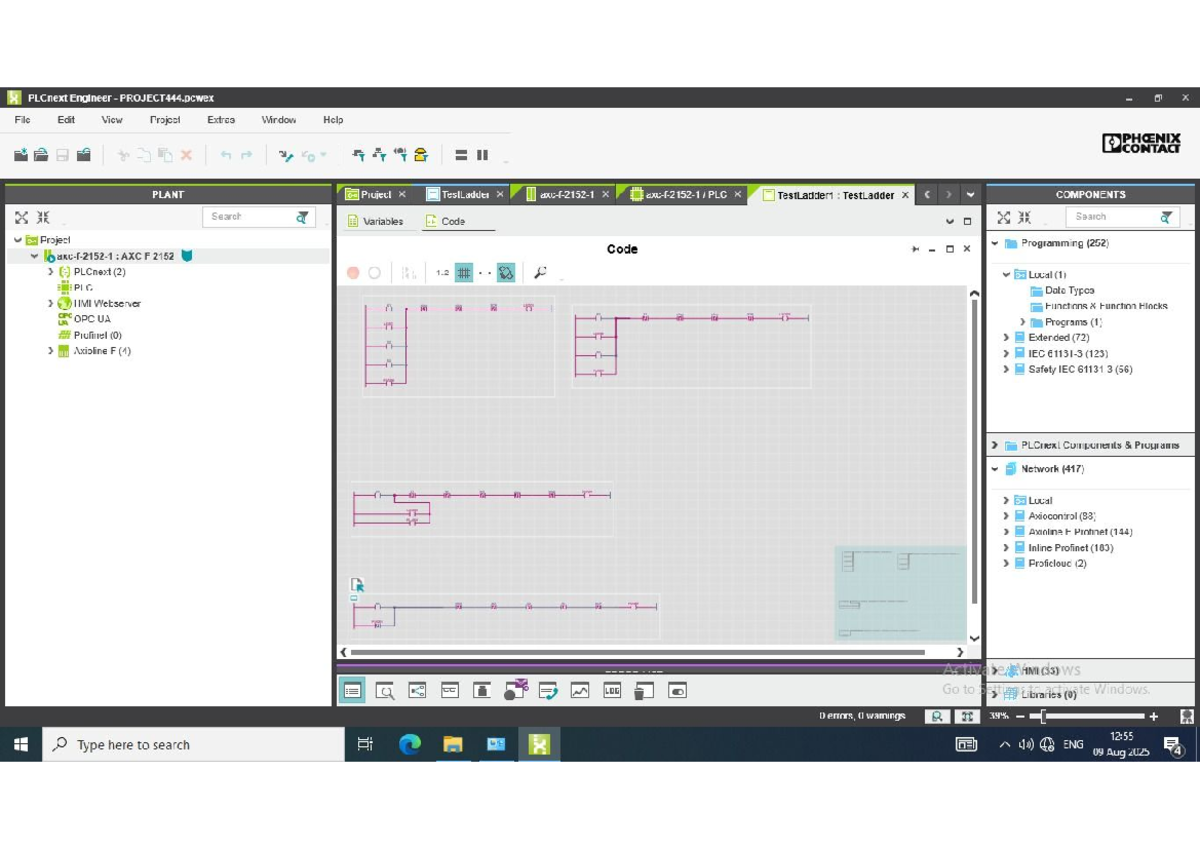
Task: Expand PLCnext Components & Programs section
Action: [x=995, y=445]
